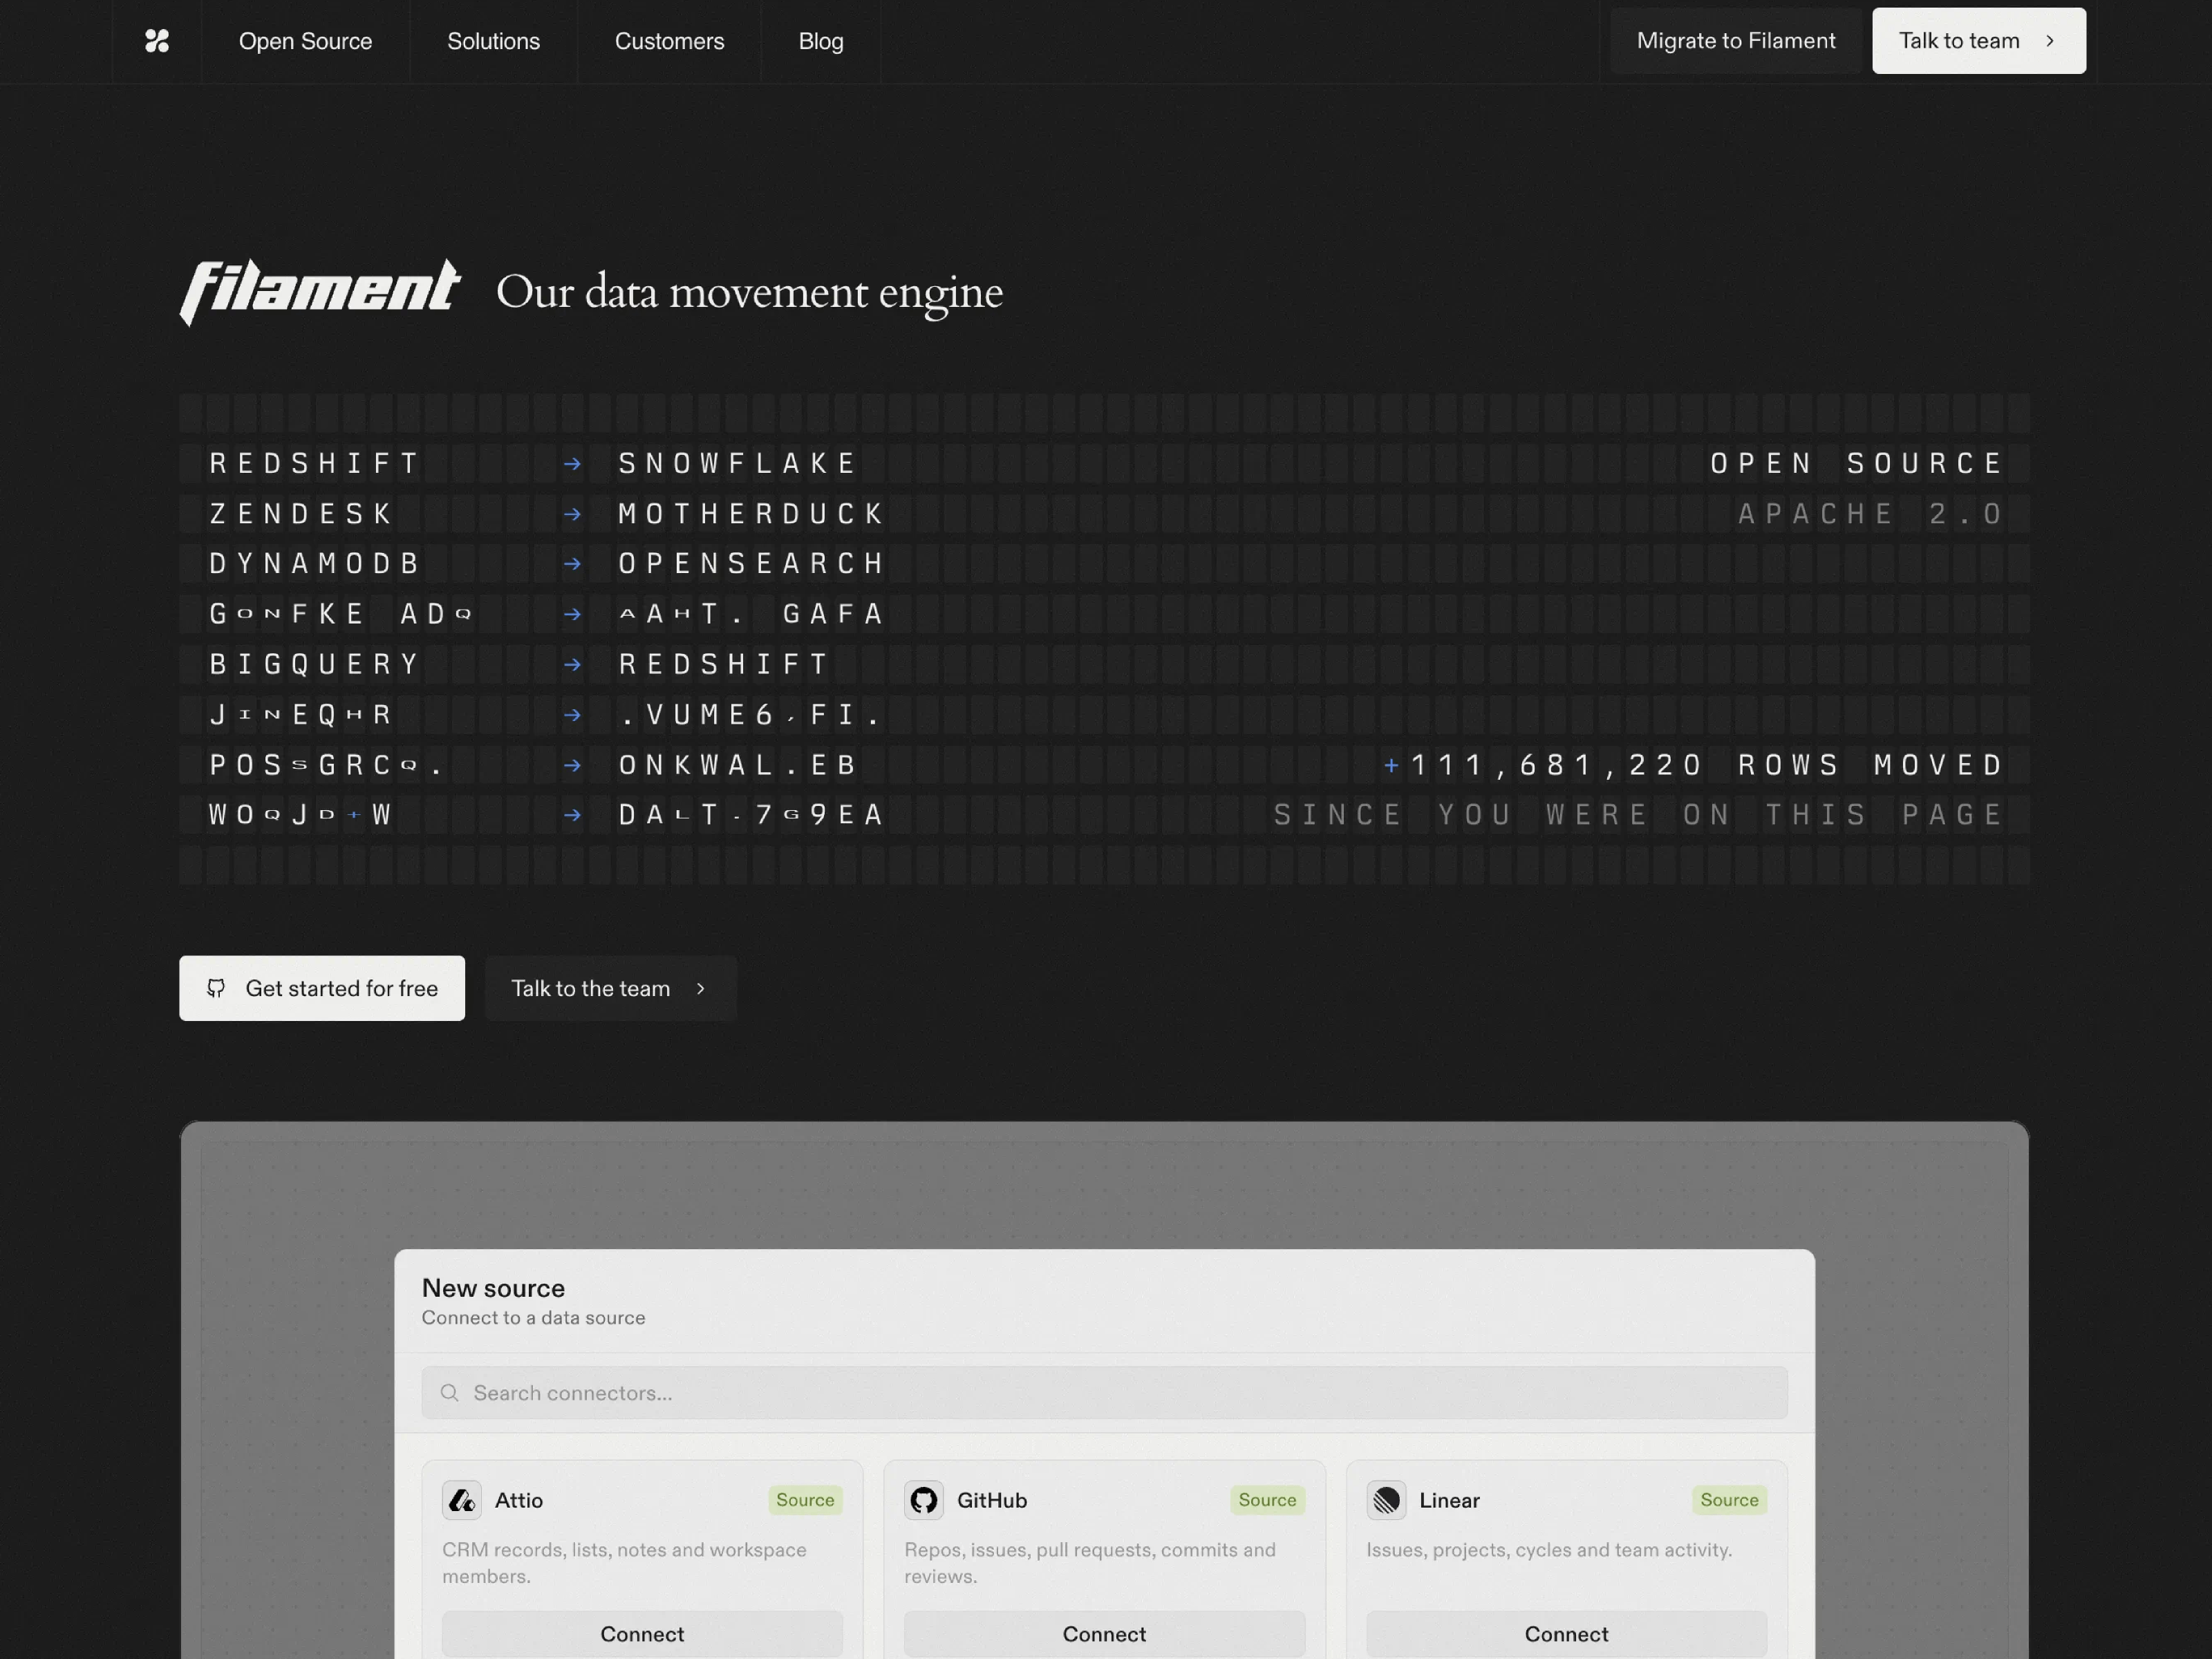Click the Linear issues and projects description
The width and height of the screenshot is (2212, 1659).
click(1549, 1550)
